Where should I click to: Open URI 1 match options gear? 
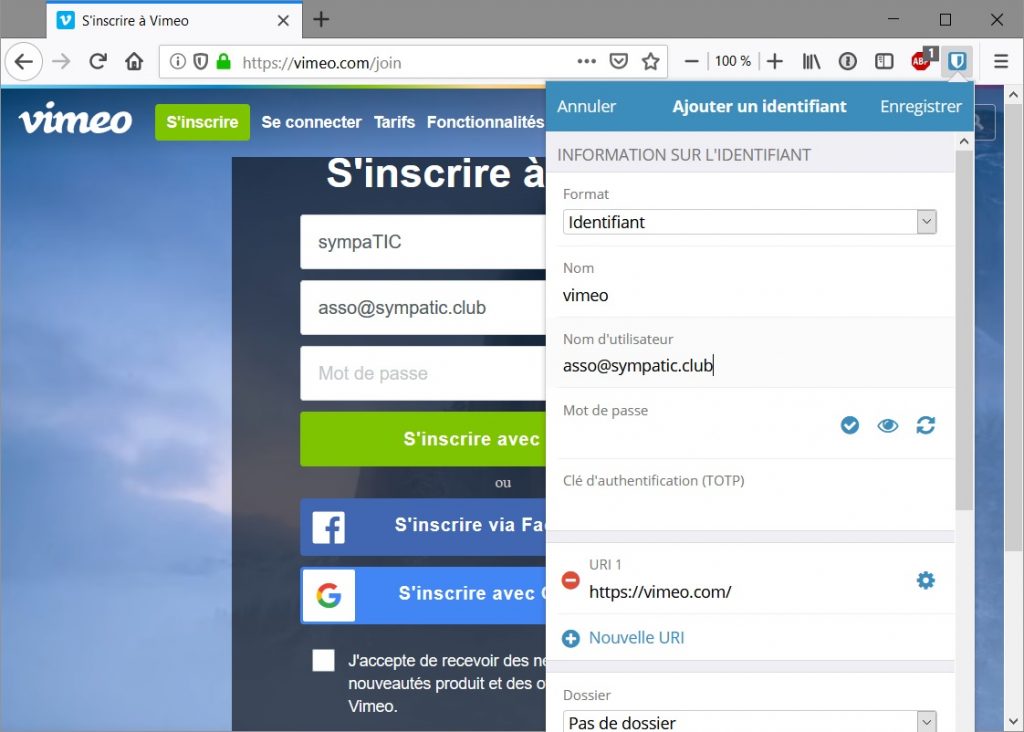click(x=926, y=580)
